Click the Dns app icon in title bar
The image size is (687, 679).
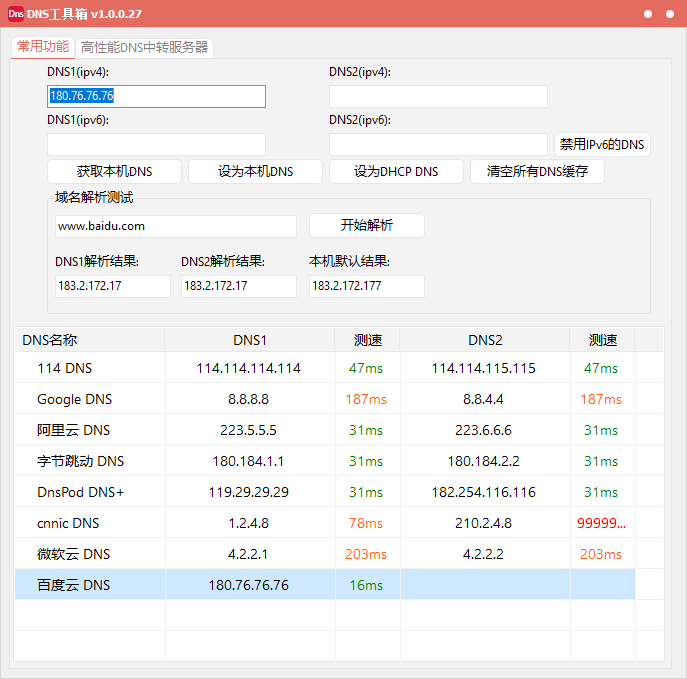tap(16, 14)
